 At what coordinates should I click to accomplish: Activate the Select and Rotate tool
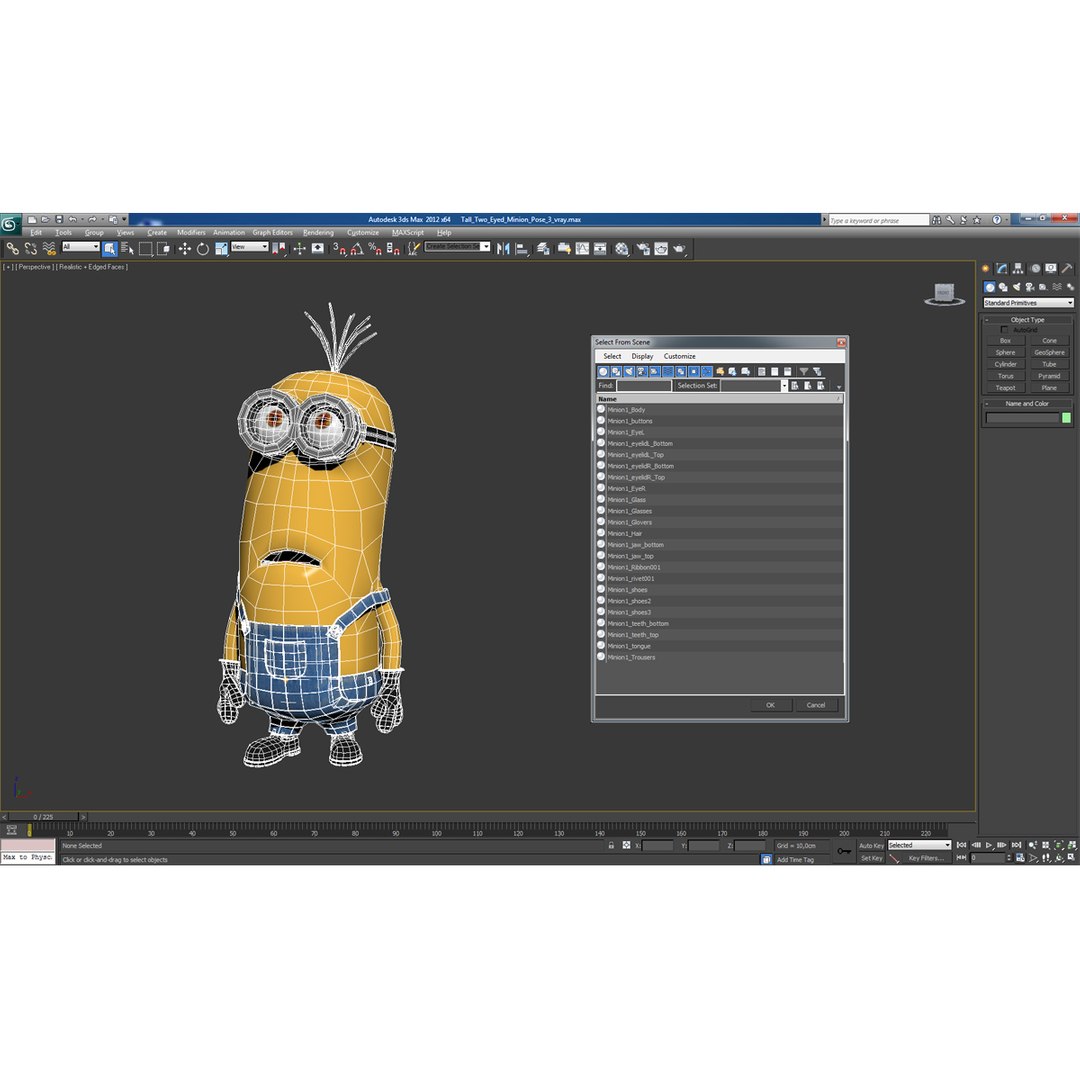tap(202, 249)
